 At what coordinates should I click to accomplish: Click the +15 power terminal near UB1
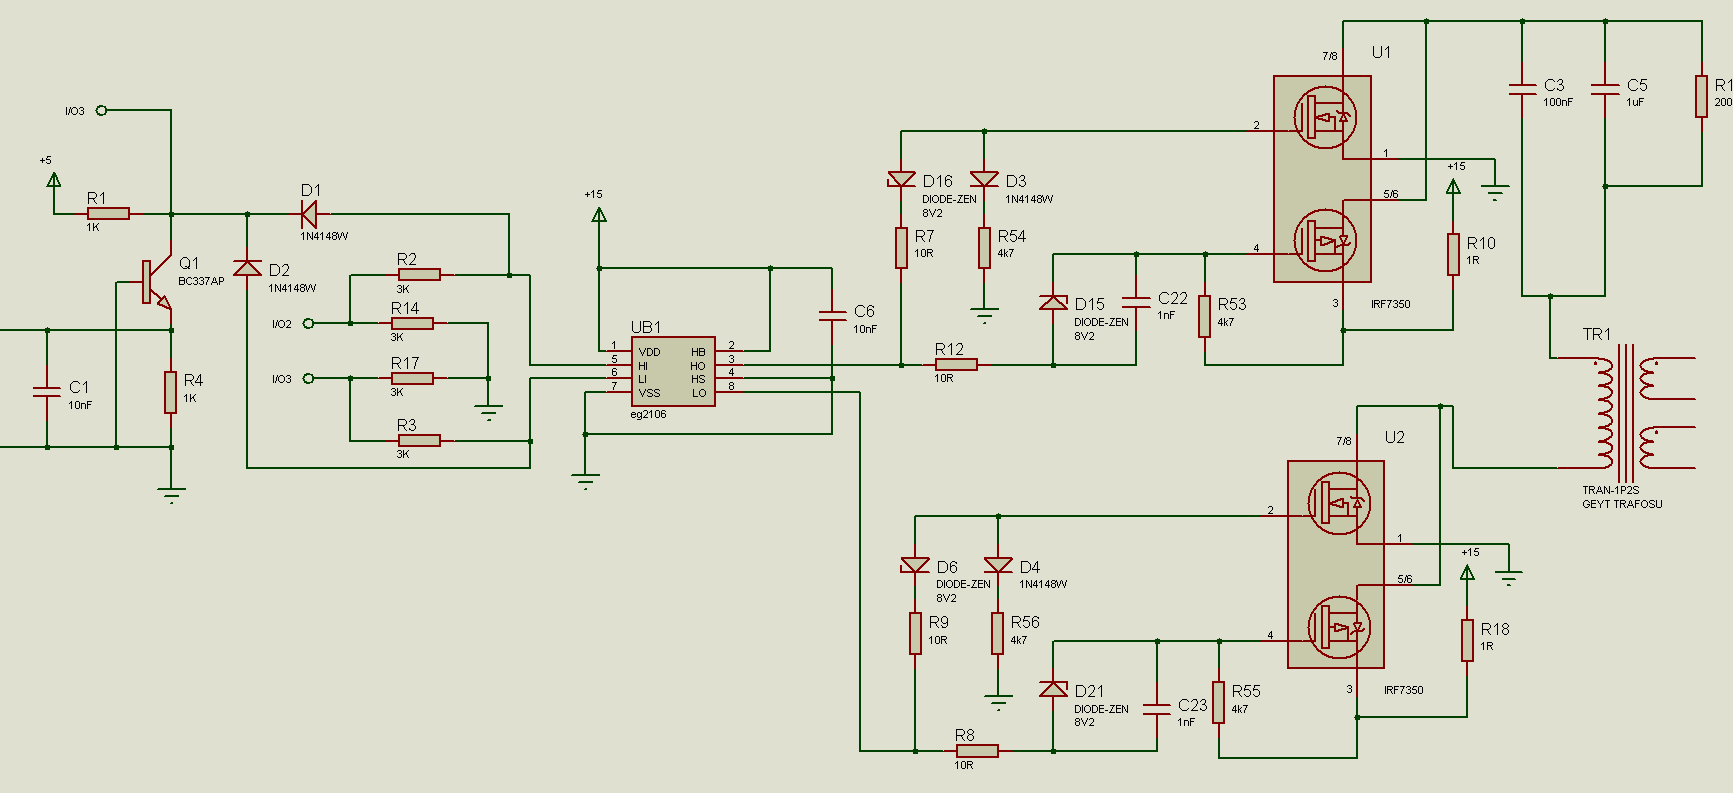point(598,214)
